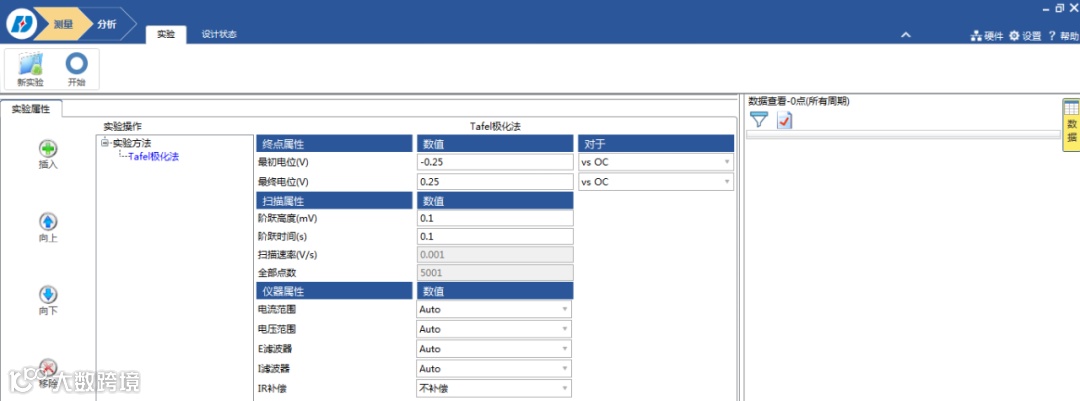The width and height of the screenshot is (1080, 401).
Task: Select the Tafel极化法 tree item
Action: point(153,156)
